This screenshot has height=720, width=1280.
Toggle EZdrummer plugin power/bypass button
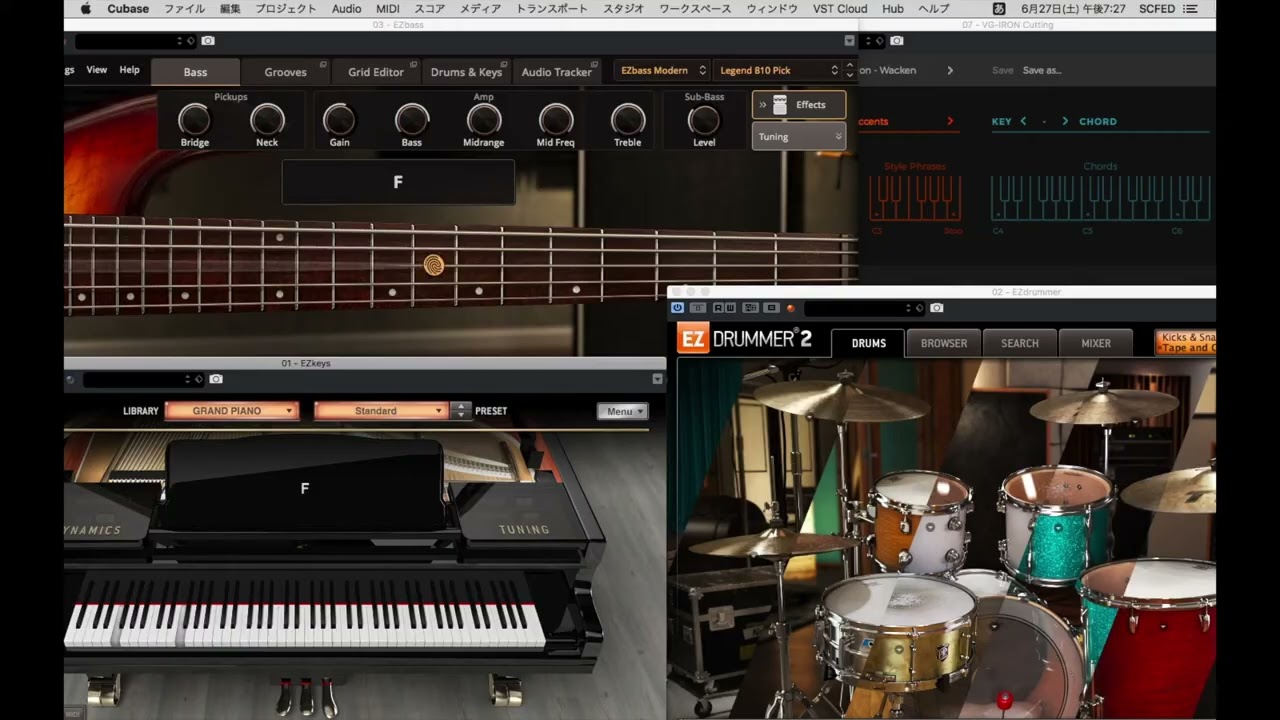click(x=678, y=308)
